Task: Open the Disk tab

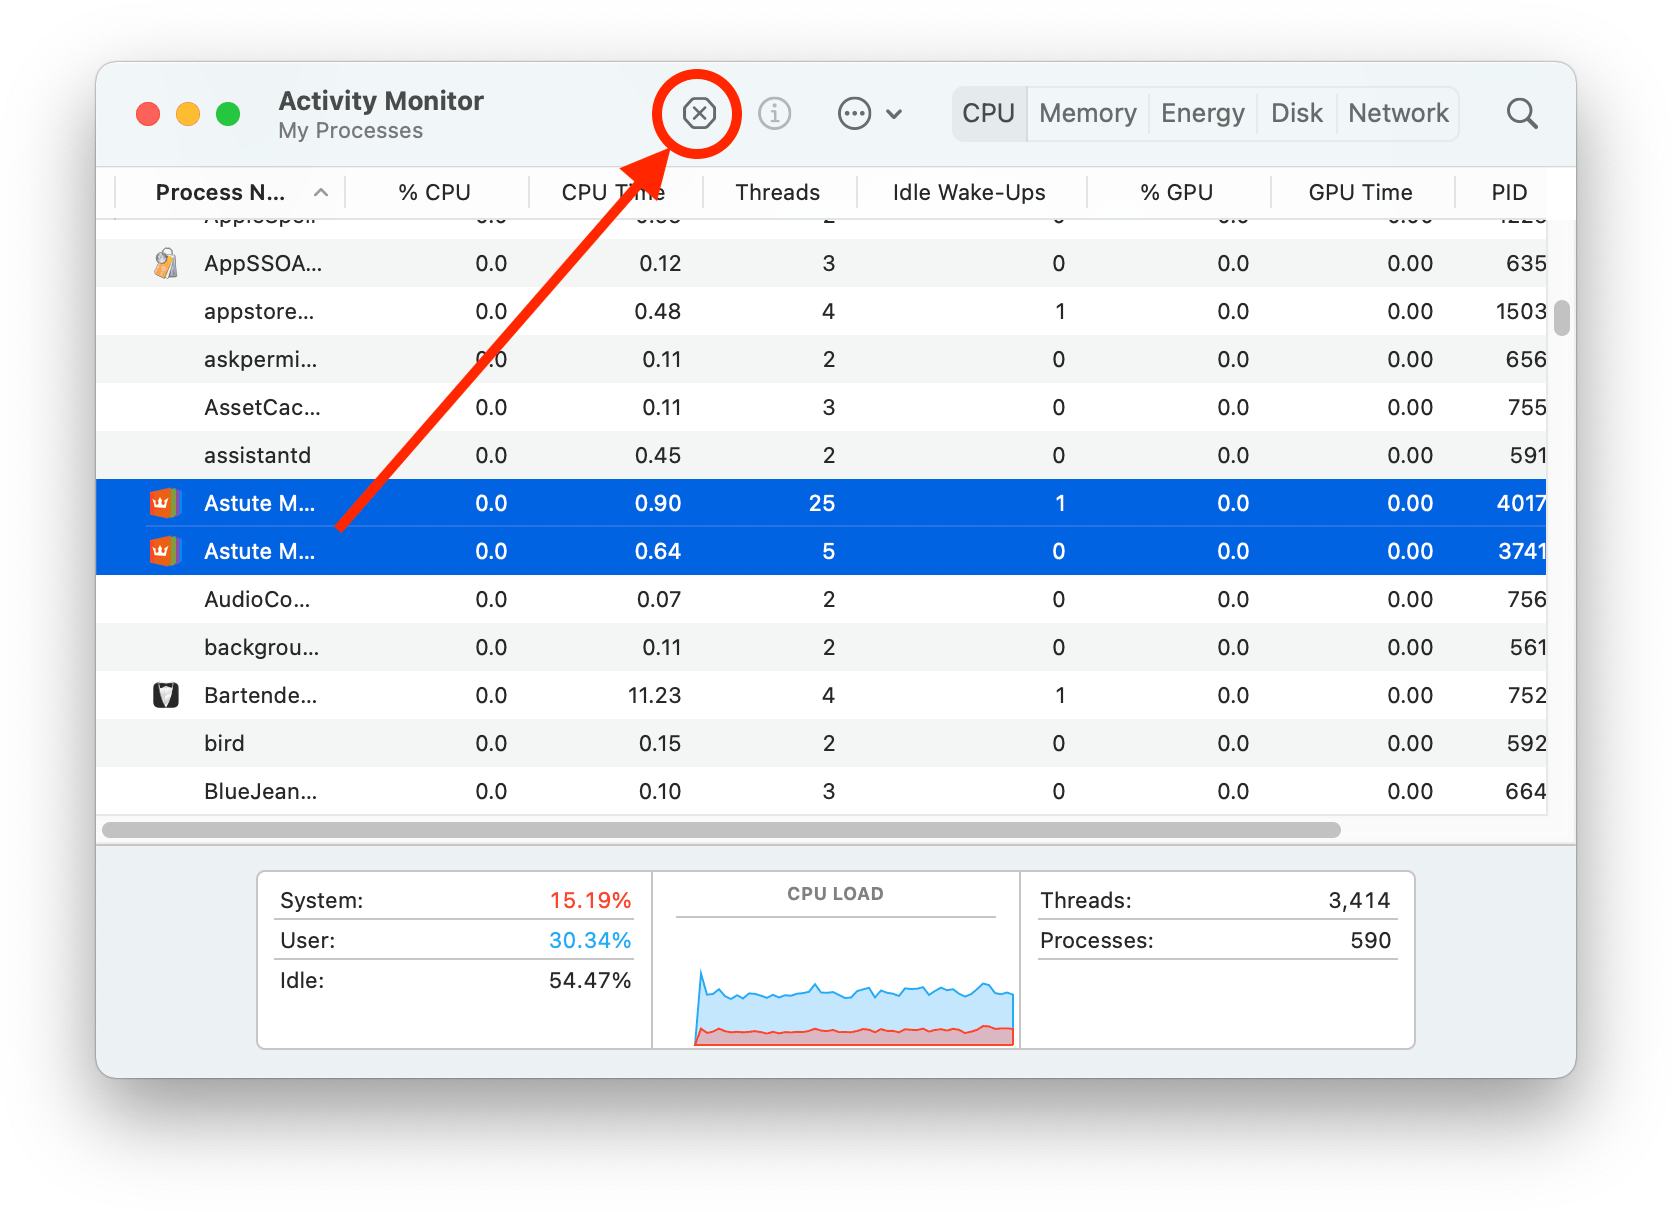Action: (1296, 114)
